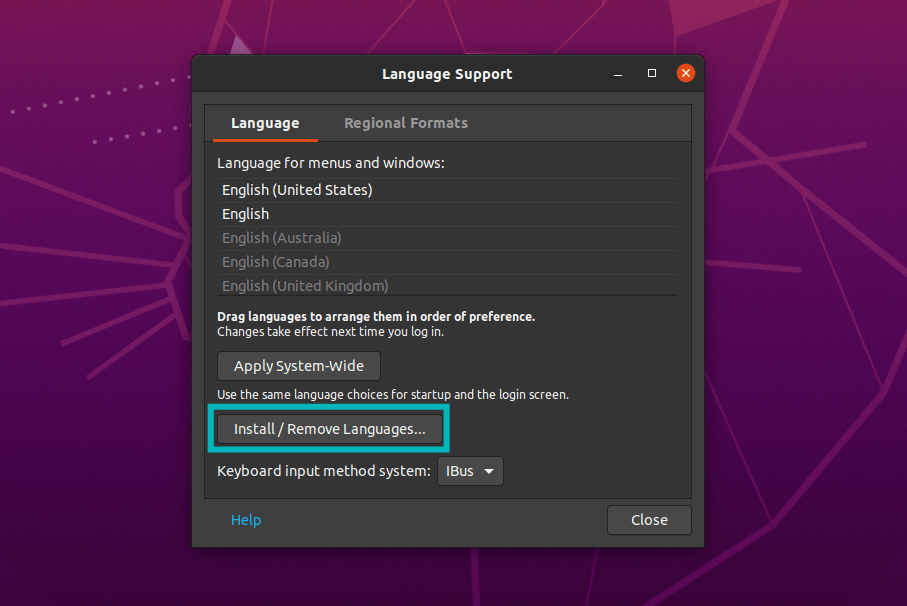907x606 pixels.
Task: Click the 'Drag languages to arrange' hint text
Action: click(376, 317)
